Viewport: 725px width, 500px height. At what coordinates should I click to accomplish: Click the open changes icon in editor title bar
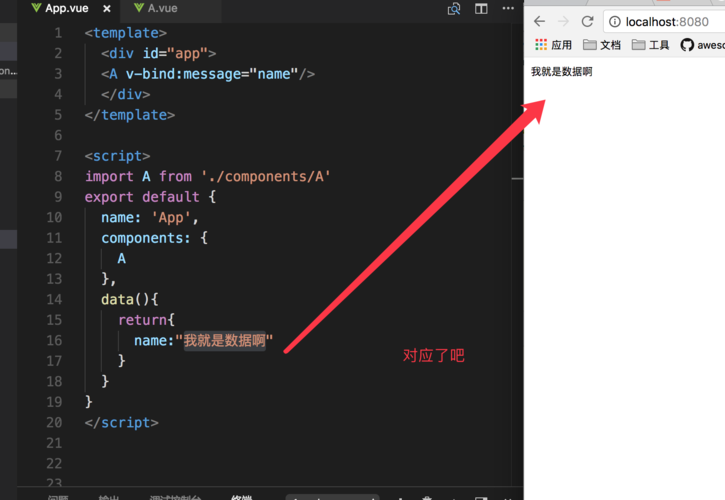(x=454, y=9)
